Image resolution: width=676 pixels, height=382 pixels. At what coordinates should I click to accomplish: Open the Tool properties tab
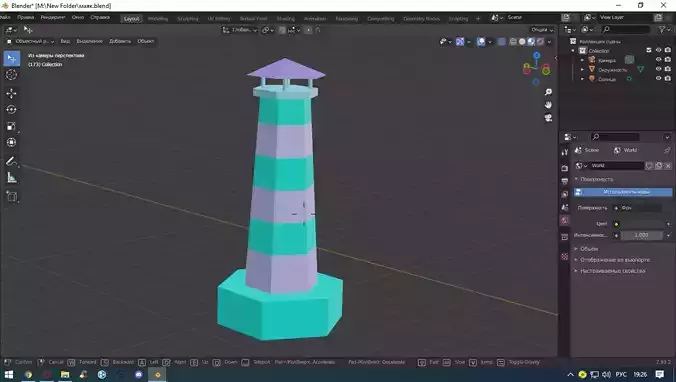[x=565, y=152]
